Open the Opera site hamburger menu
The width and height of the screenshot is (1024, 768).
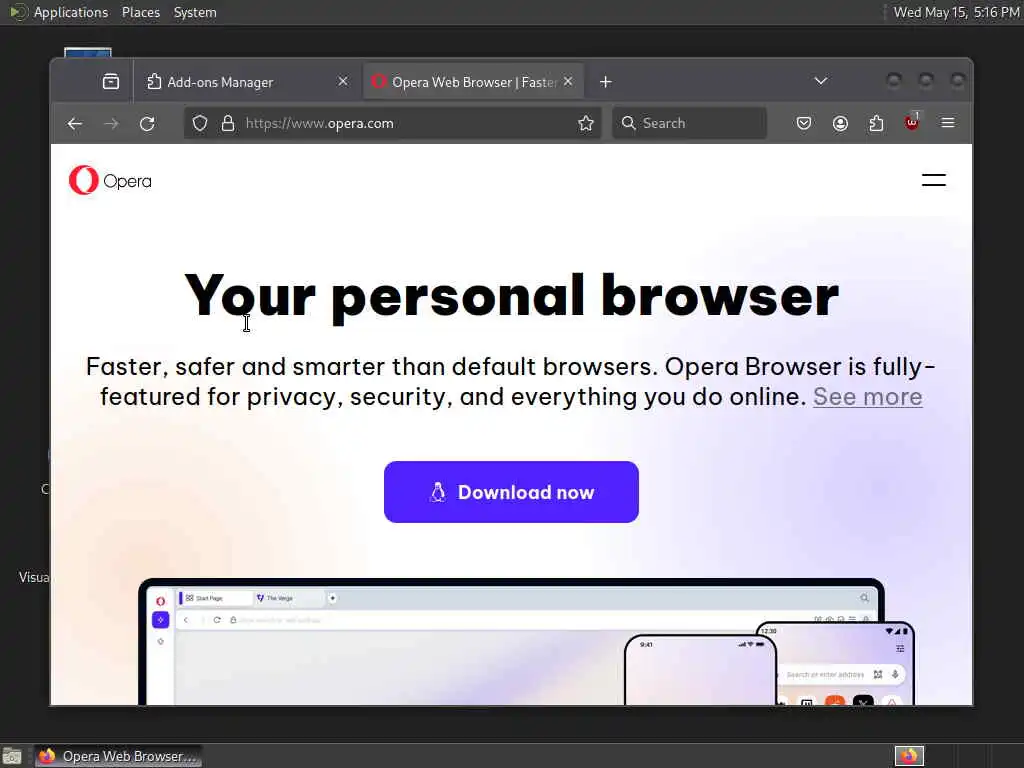pos(934,180)
